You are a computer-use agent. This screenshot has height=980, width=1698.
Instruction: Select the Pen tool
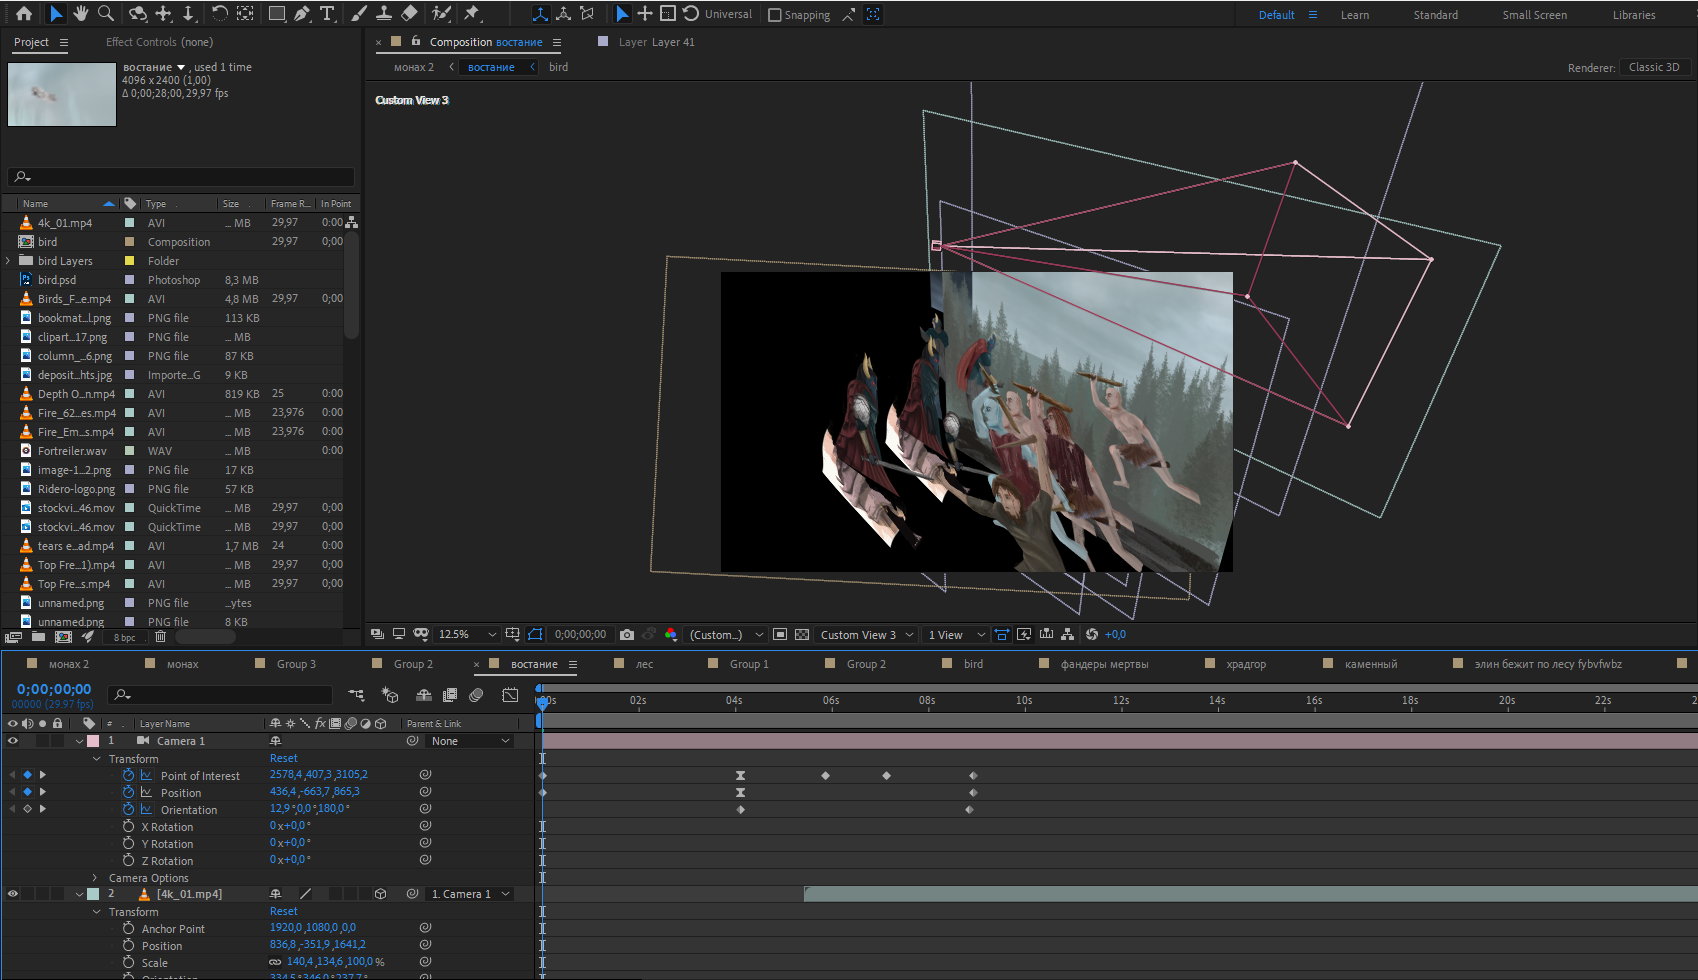[302, 14]
